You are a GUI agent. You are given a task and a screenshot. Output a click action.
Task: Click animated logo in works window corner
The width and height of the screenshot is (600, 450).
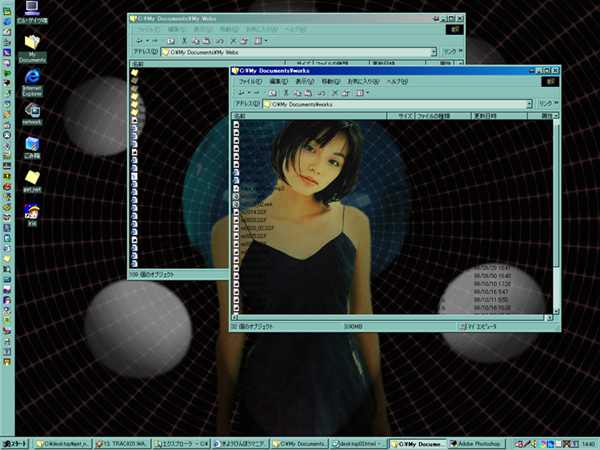pyautogui.click(x=551, y=82)
